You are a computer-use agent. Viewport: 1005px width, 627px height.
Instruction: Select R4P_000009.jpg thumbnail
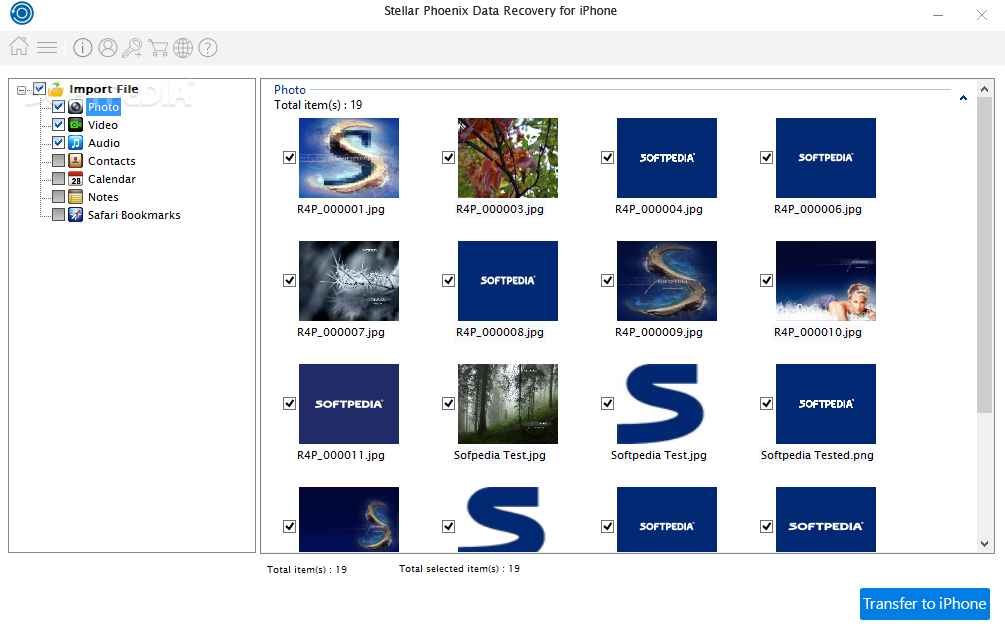click(667, 281)
